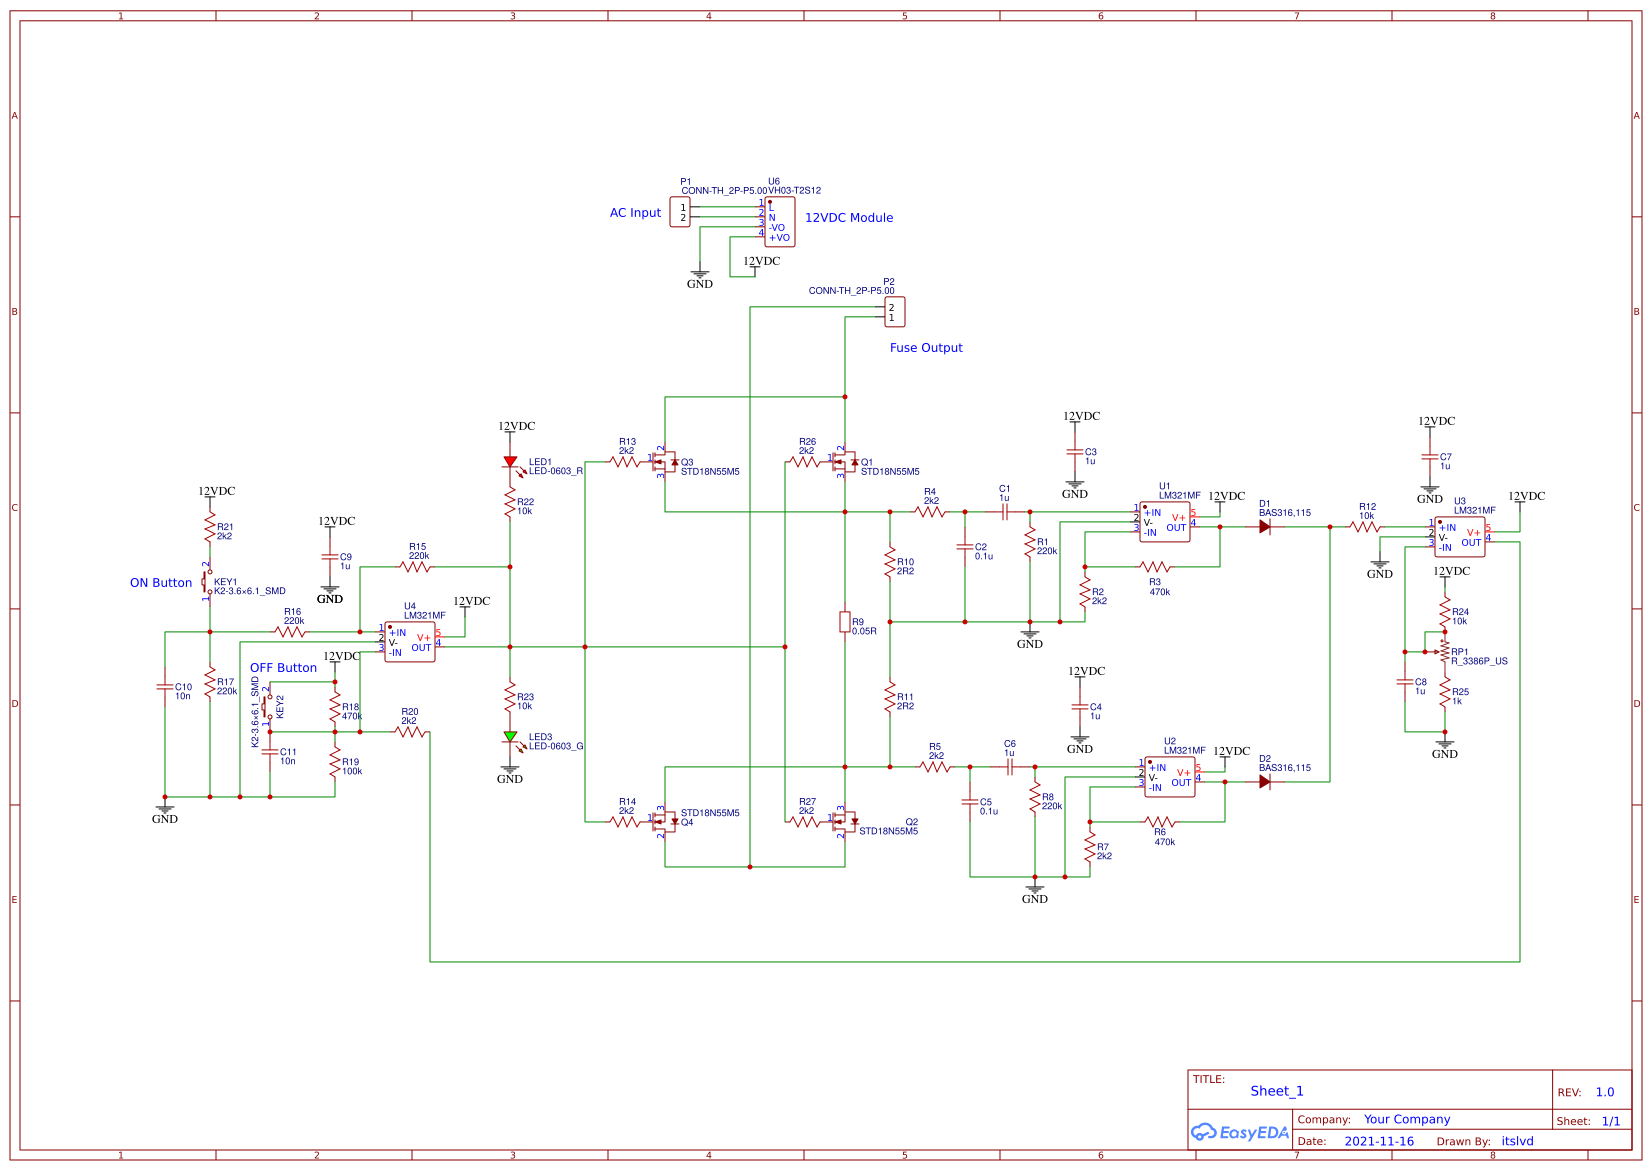Click capacitor C10 10n symbol
The image size is (1652, 1170).
point(166,688)
